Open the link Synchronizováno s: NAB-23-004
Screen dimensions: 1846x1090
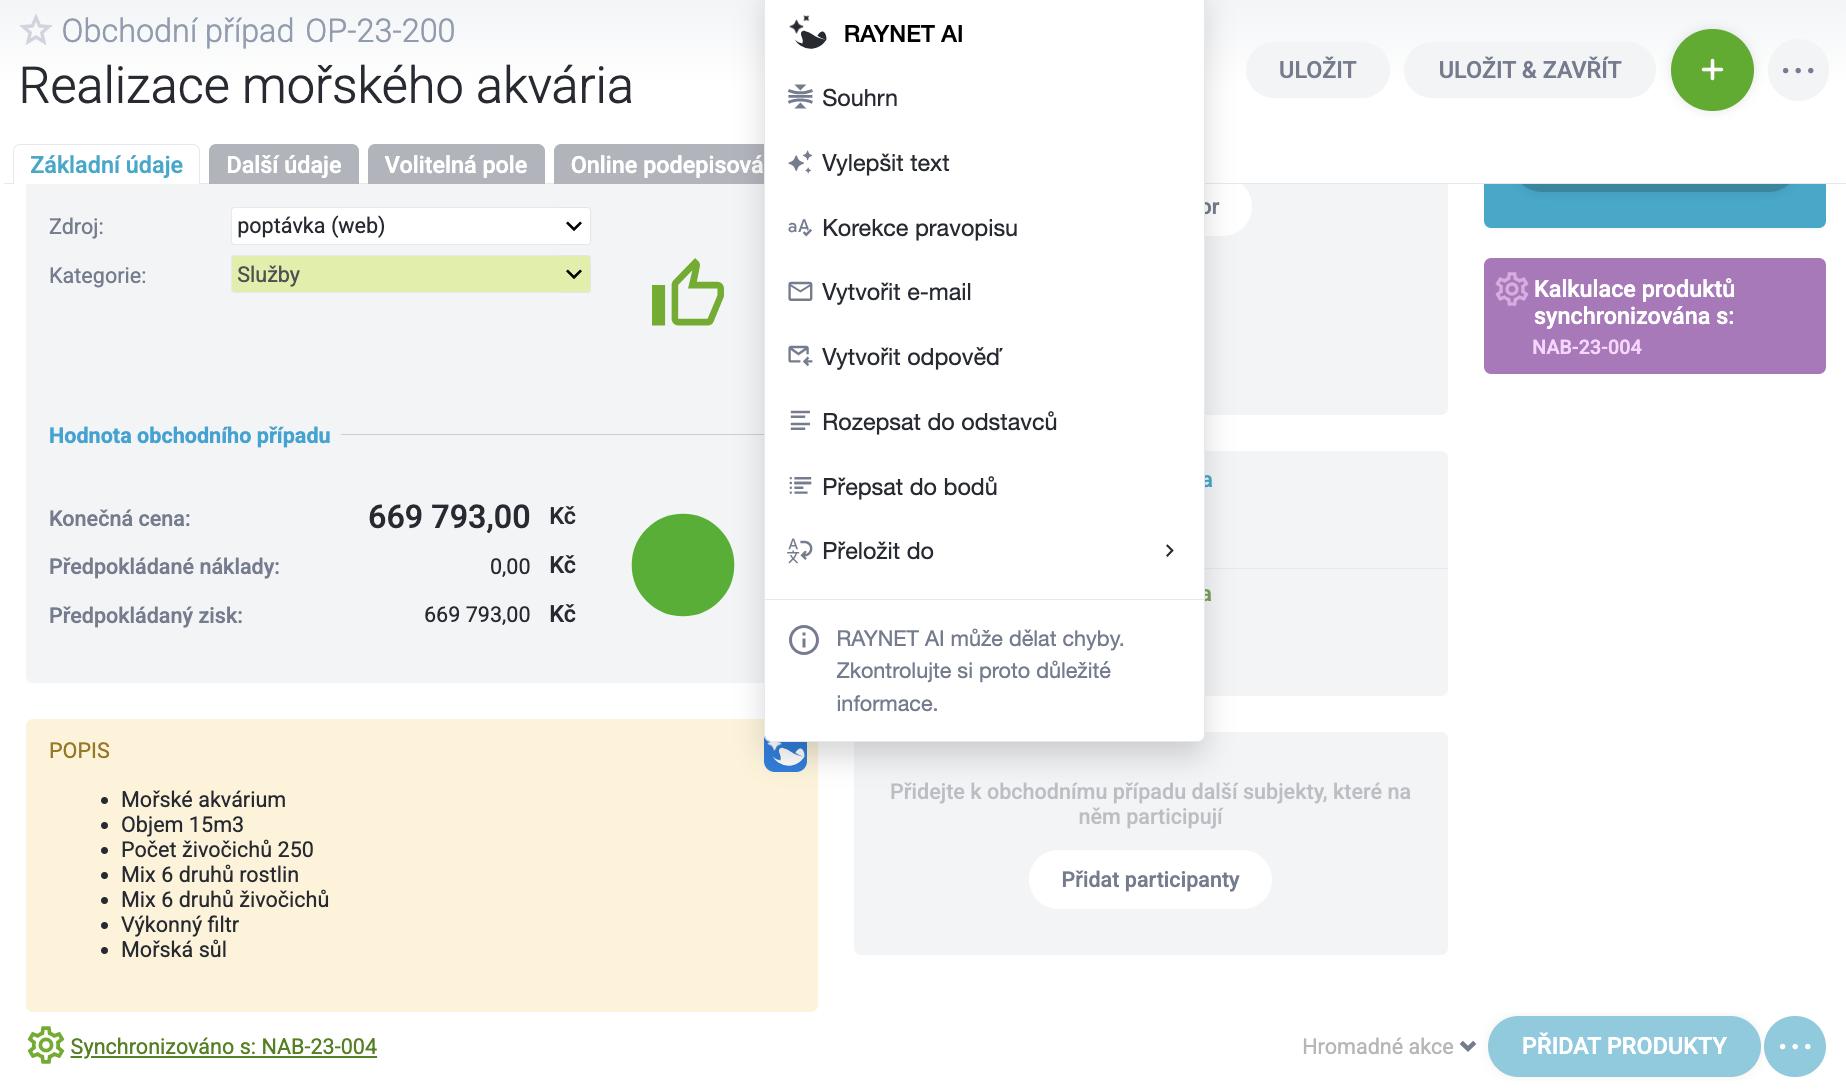click(x=223, y=1046)
